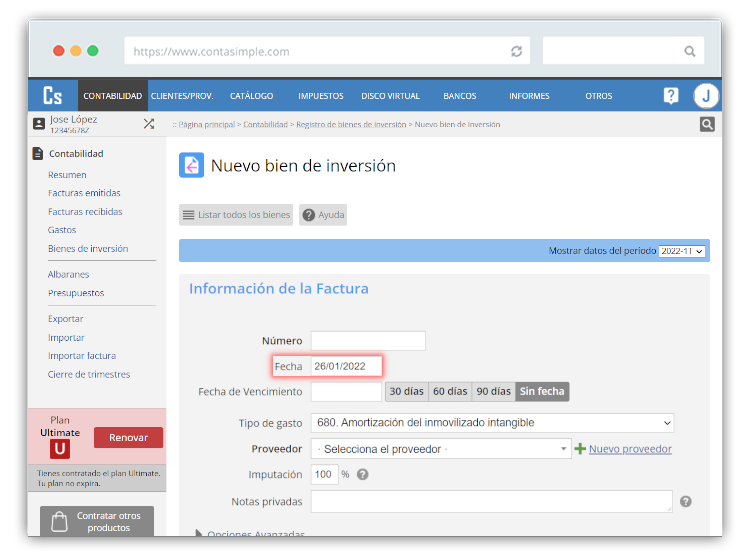Go to Resumen in sidebar
Image resolution: width=750 pixels, height=552 pixels.
(x=67, y=175)
